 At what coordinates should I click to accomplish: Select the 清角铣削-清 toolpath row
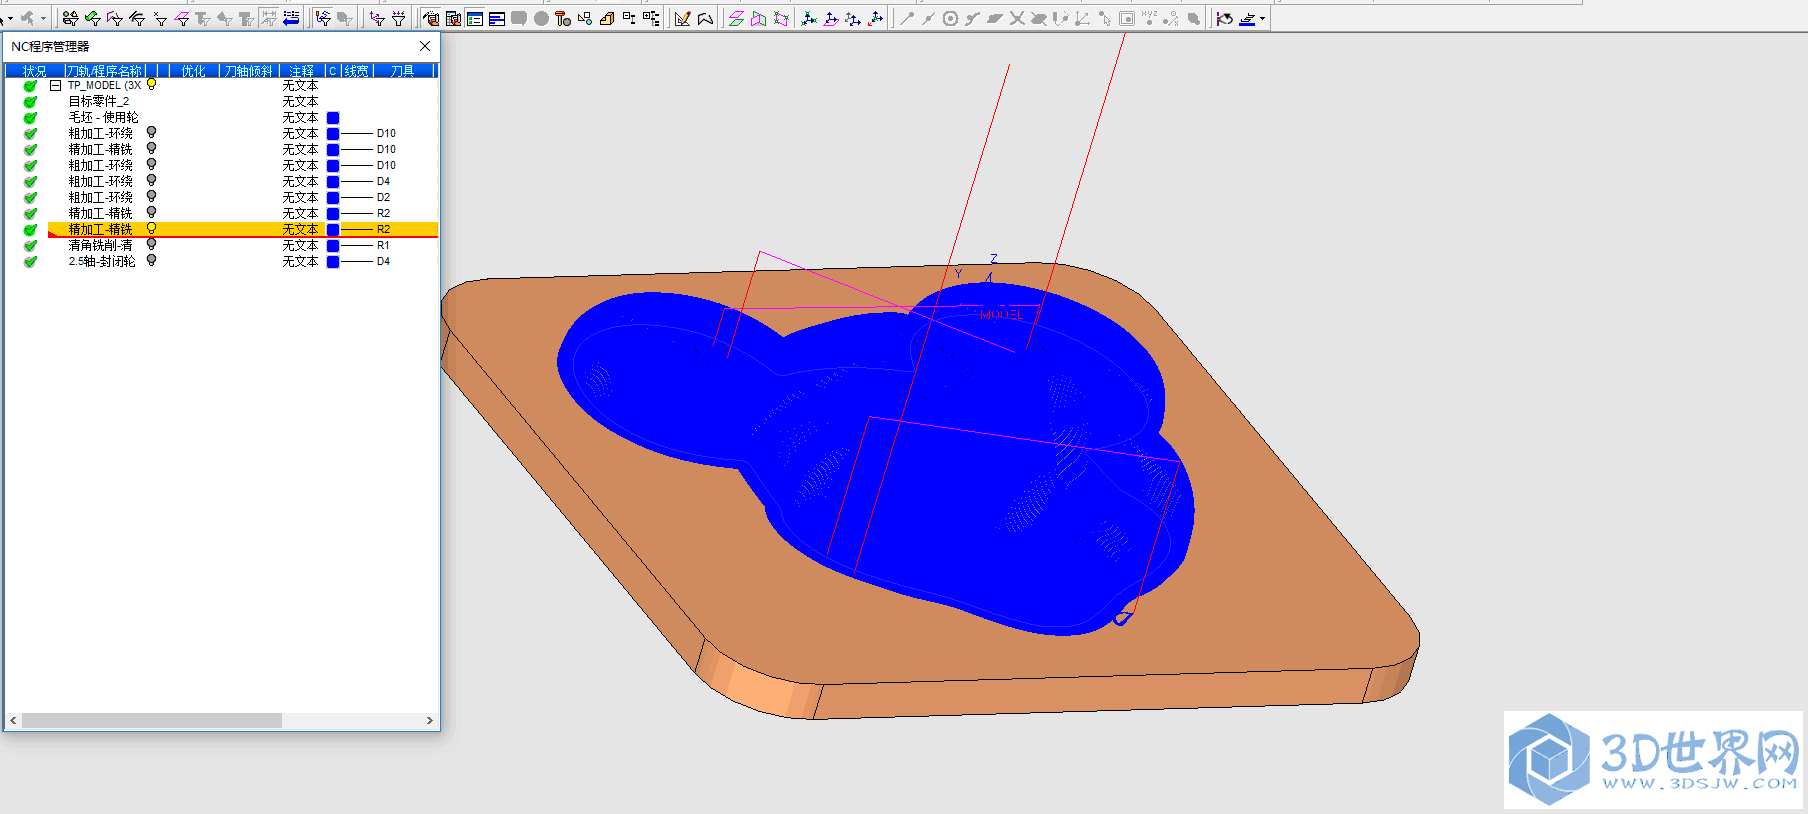coord(100,245)
